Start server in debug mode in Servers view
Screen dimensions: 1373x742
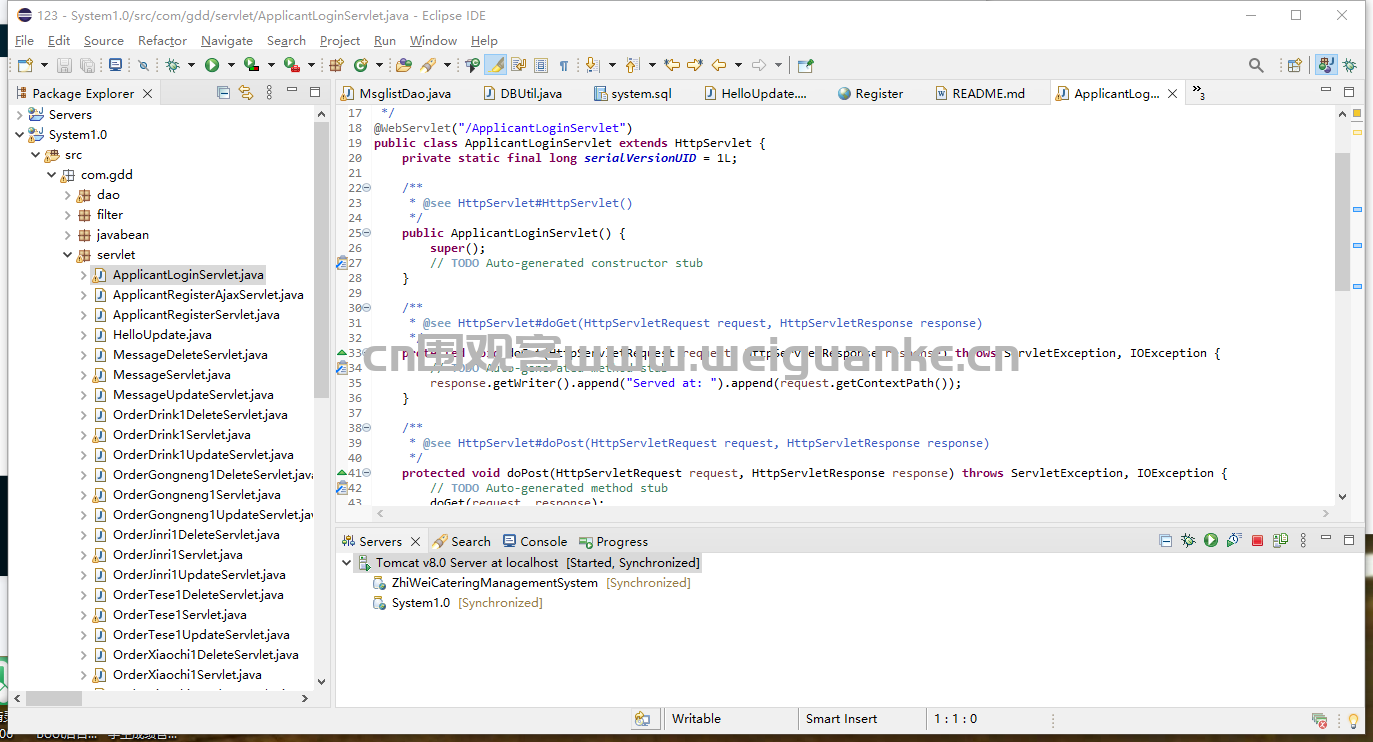(1188, 541)
